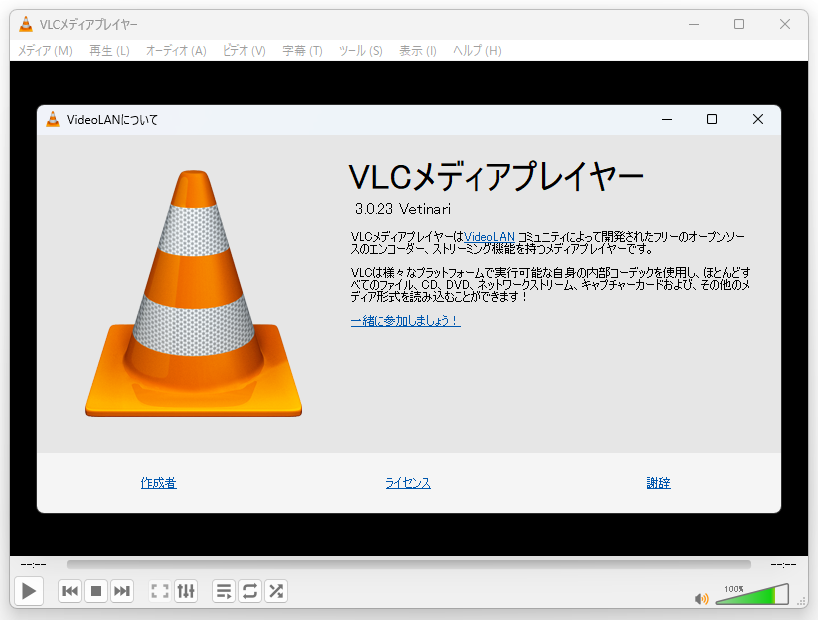The height and width of the screenshot is (620, 818).
Task: Open the 作成者 authors link
Action: pos(159,483)
